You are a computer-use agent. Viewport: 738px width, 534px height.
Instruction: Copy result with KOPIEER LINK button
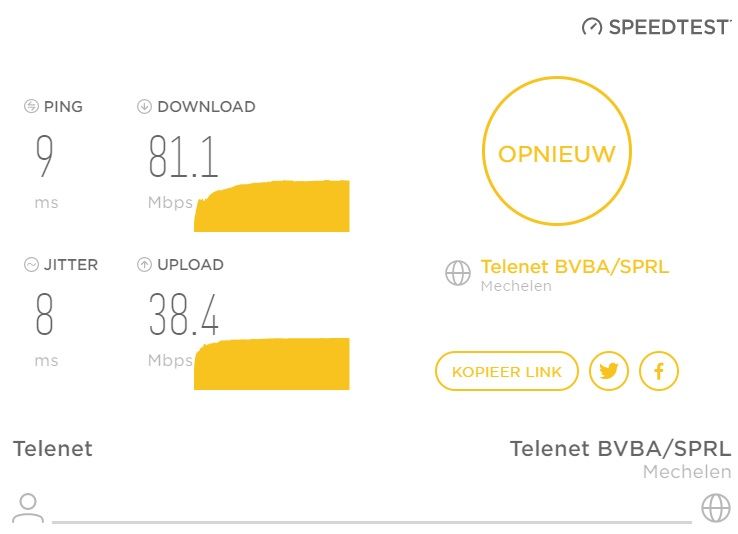[507, 371]
